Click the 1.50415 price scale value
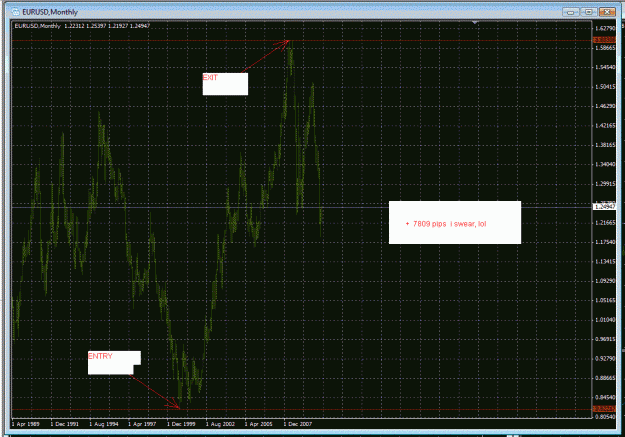The width and height of the screenshot is (625, 437). point(605,87)
